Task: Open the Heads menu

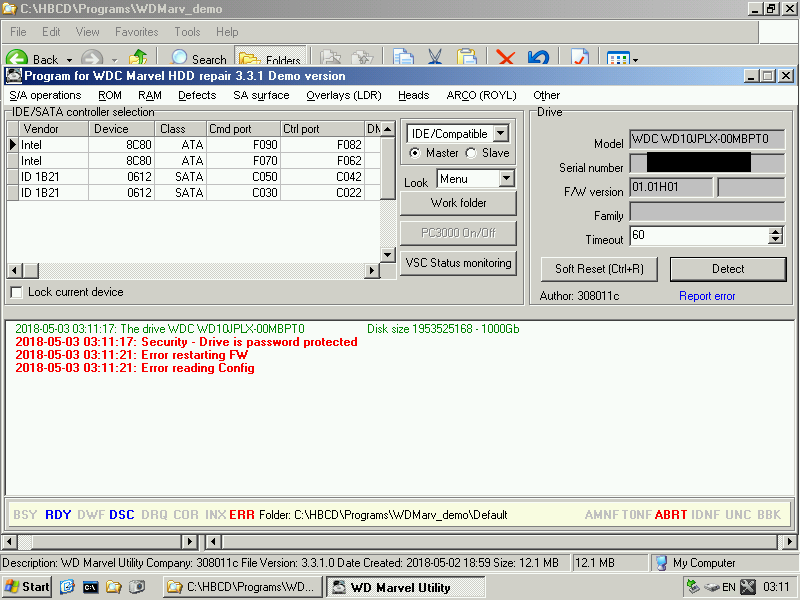Action: point(413,95)
